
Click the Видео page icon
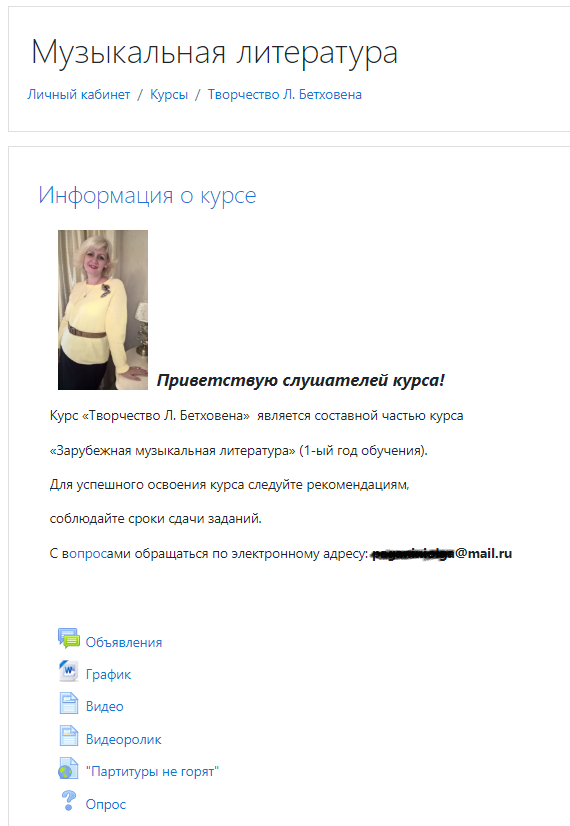point(68,703)
